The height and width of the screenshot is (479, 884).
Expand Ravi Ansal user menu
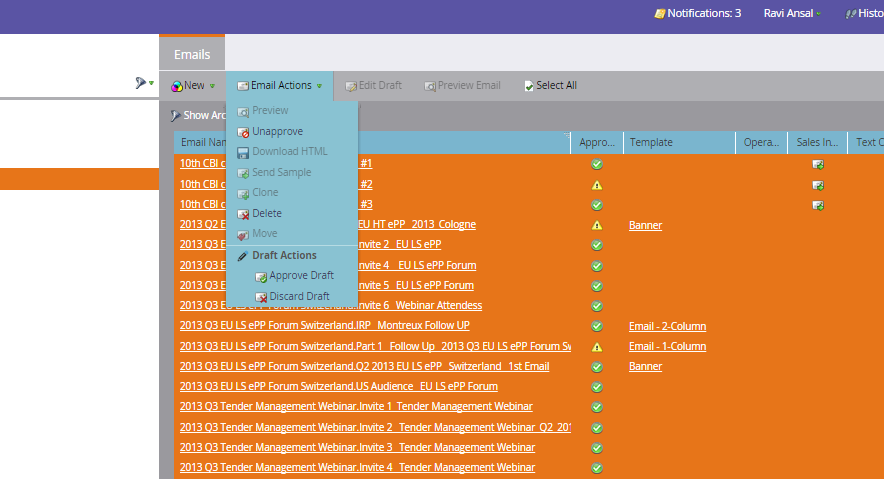(x=792, y=14)
